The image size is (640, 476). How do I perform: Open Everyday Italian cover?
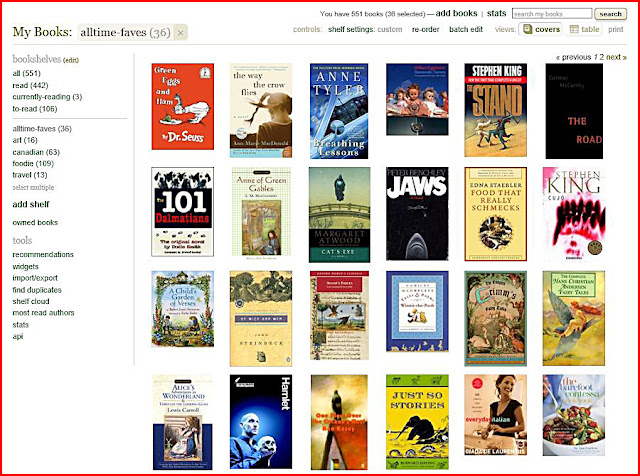[496, 415]
